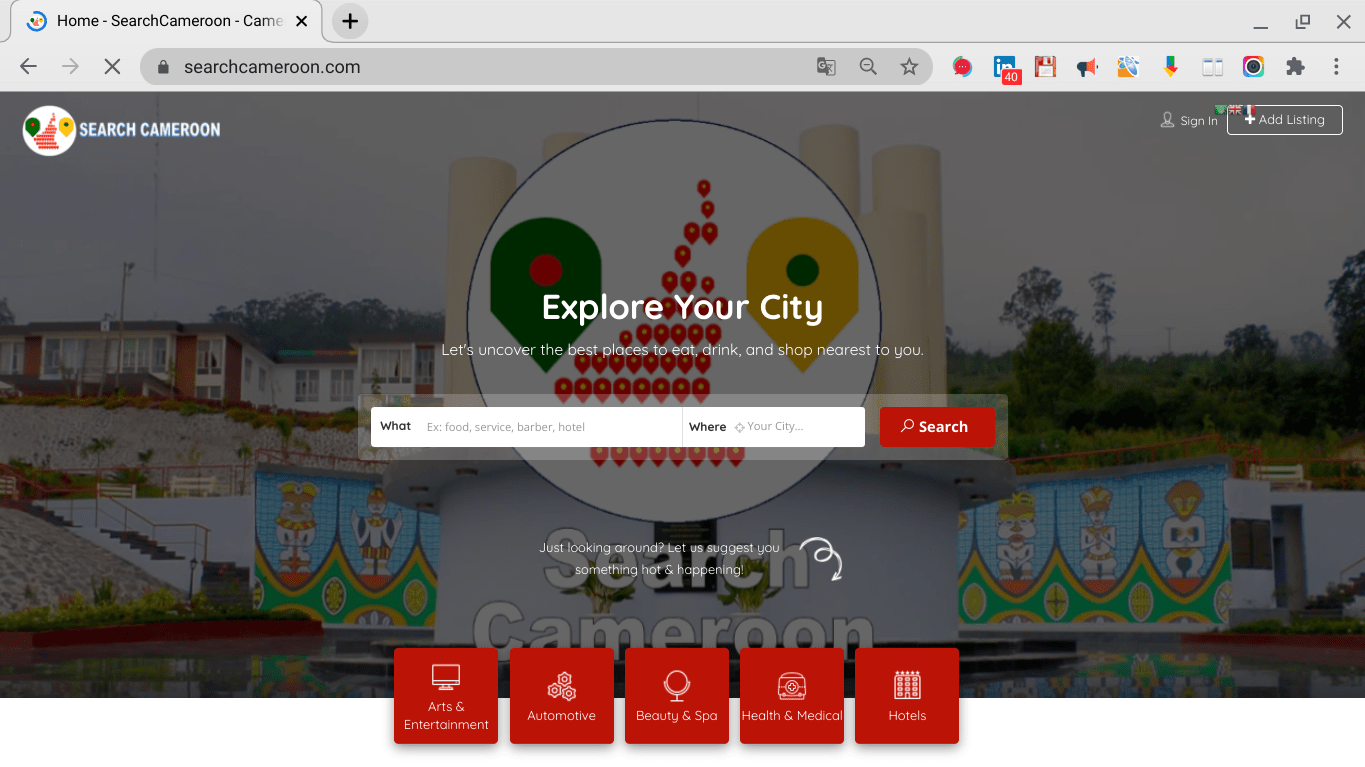Open the Automotive category tile
Viewport: 1365px width, 767px height.
(562, 696)
